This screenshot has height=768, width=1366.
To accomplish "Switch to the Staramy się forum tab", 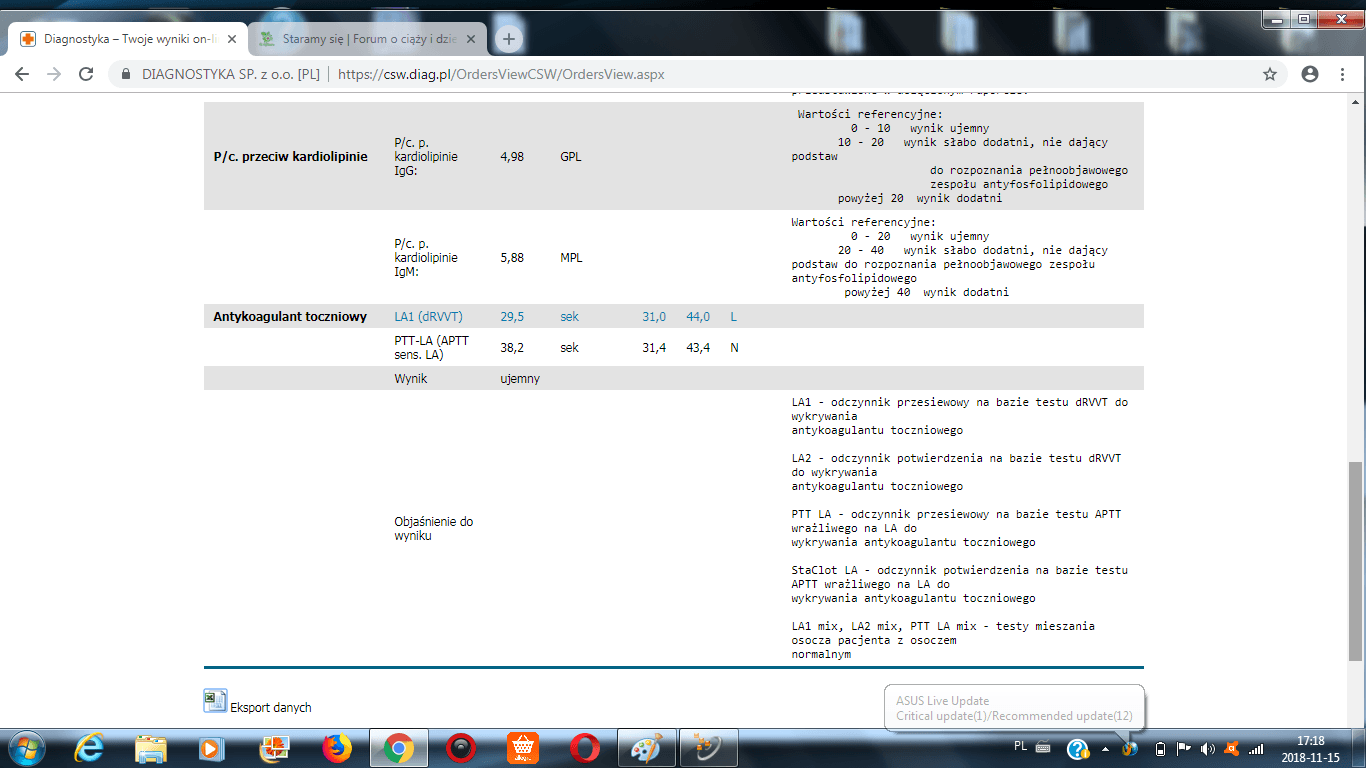I will point(356,39).
